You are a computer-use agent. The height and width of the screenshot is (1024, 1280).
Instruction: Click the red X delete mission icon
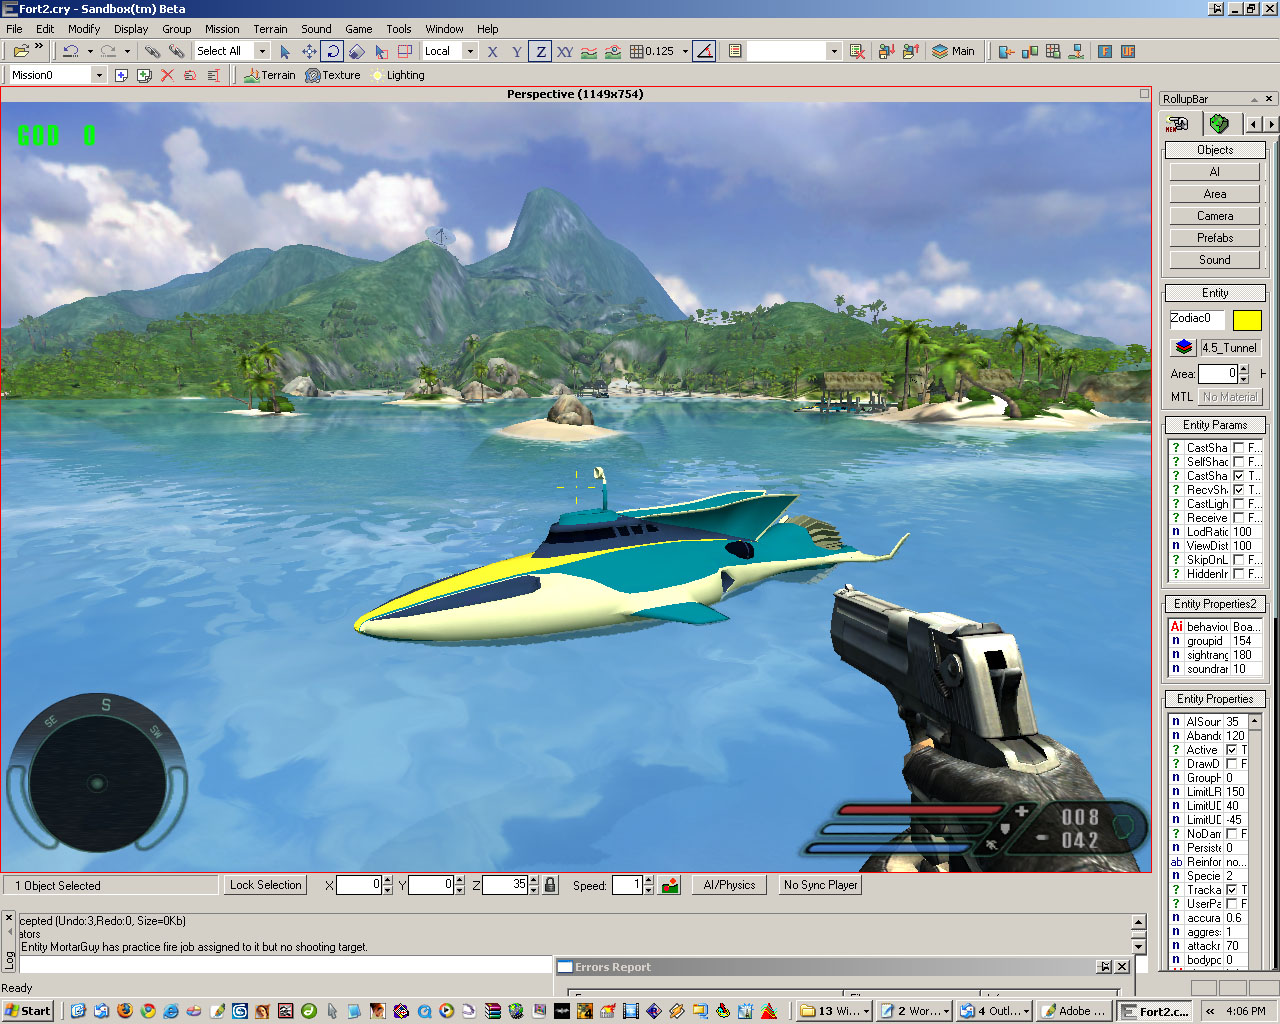point(167,75)
